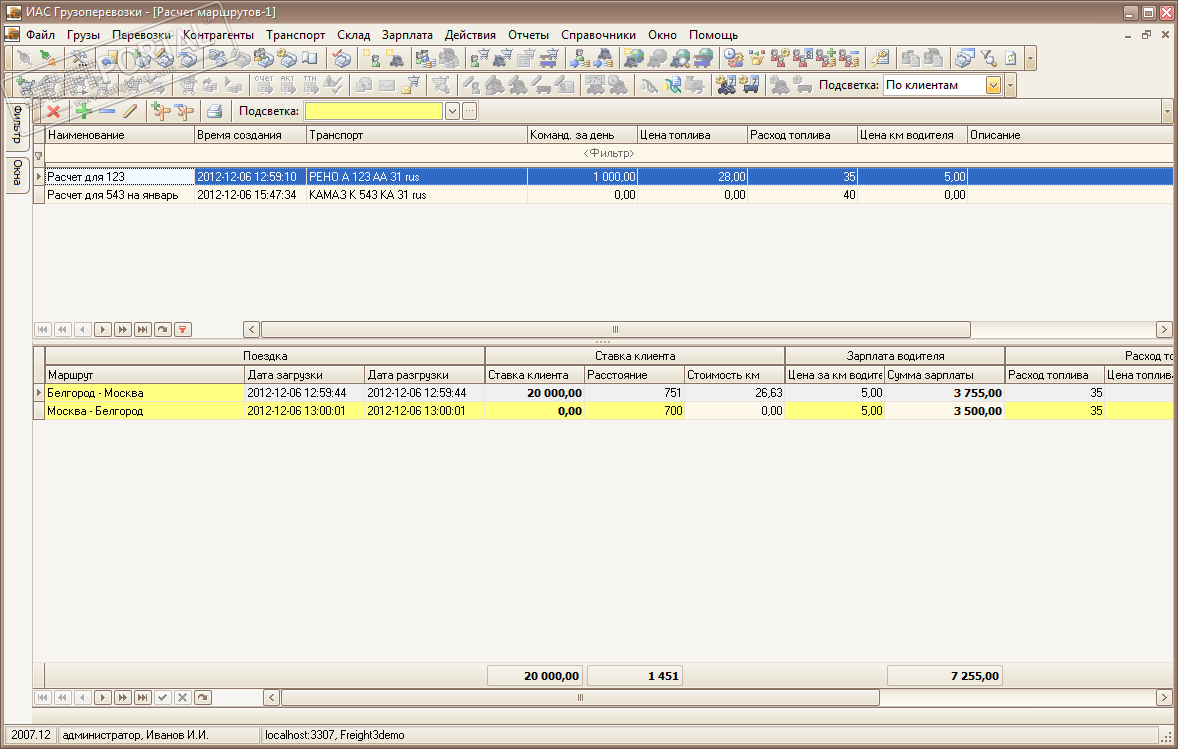
Task: Expand the yellow Подсветка combo box arrow
Action: point(452,111)
